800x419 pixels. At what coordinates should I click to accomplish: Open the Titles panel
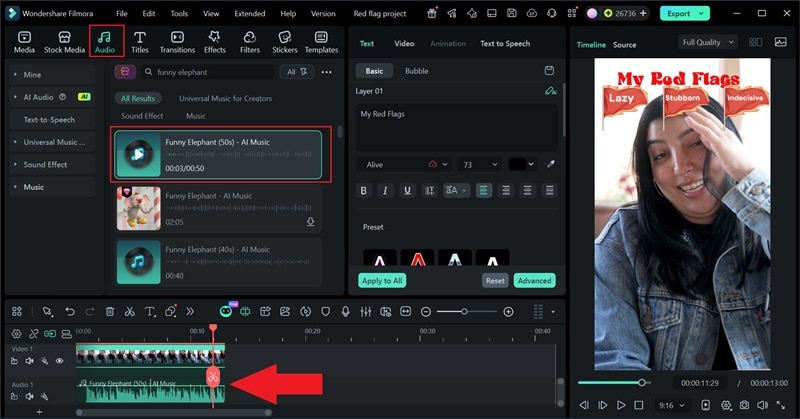139,42
